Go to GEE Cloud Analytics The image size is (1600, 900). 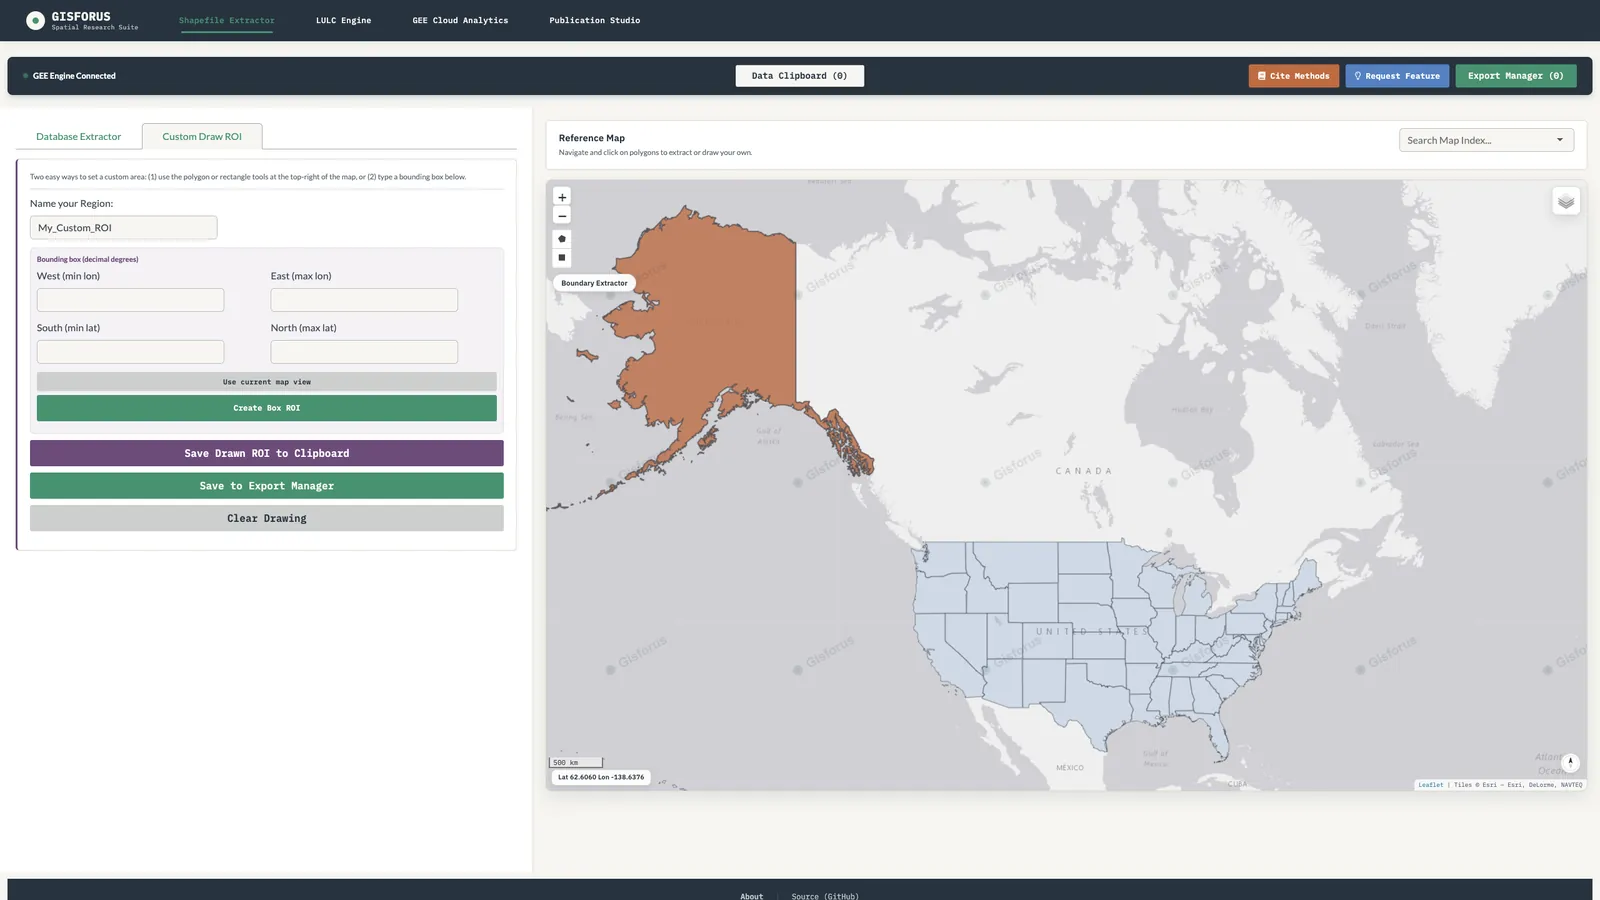coord(460,20)
